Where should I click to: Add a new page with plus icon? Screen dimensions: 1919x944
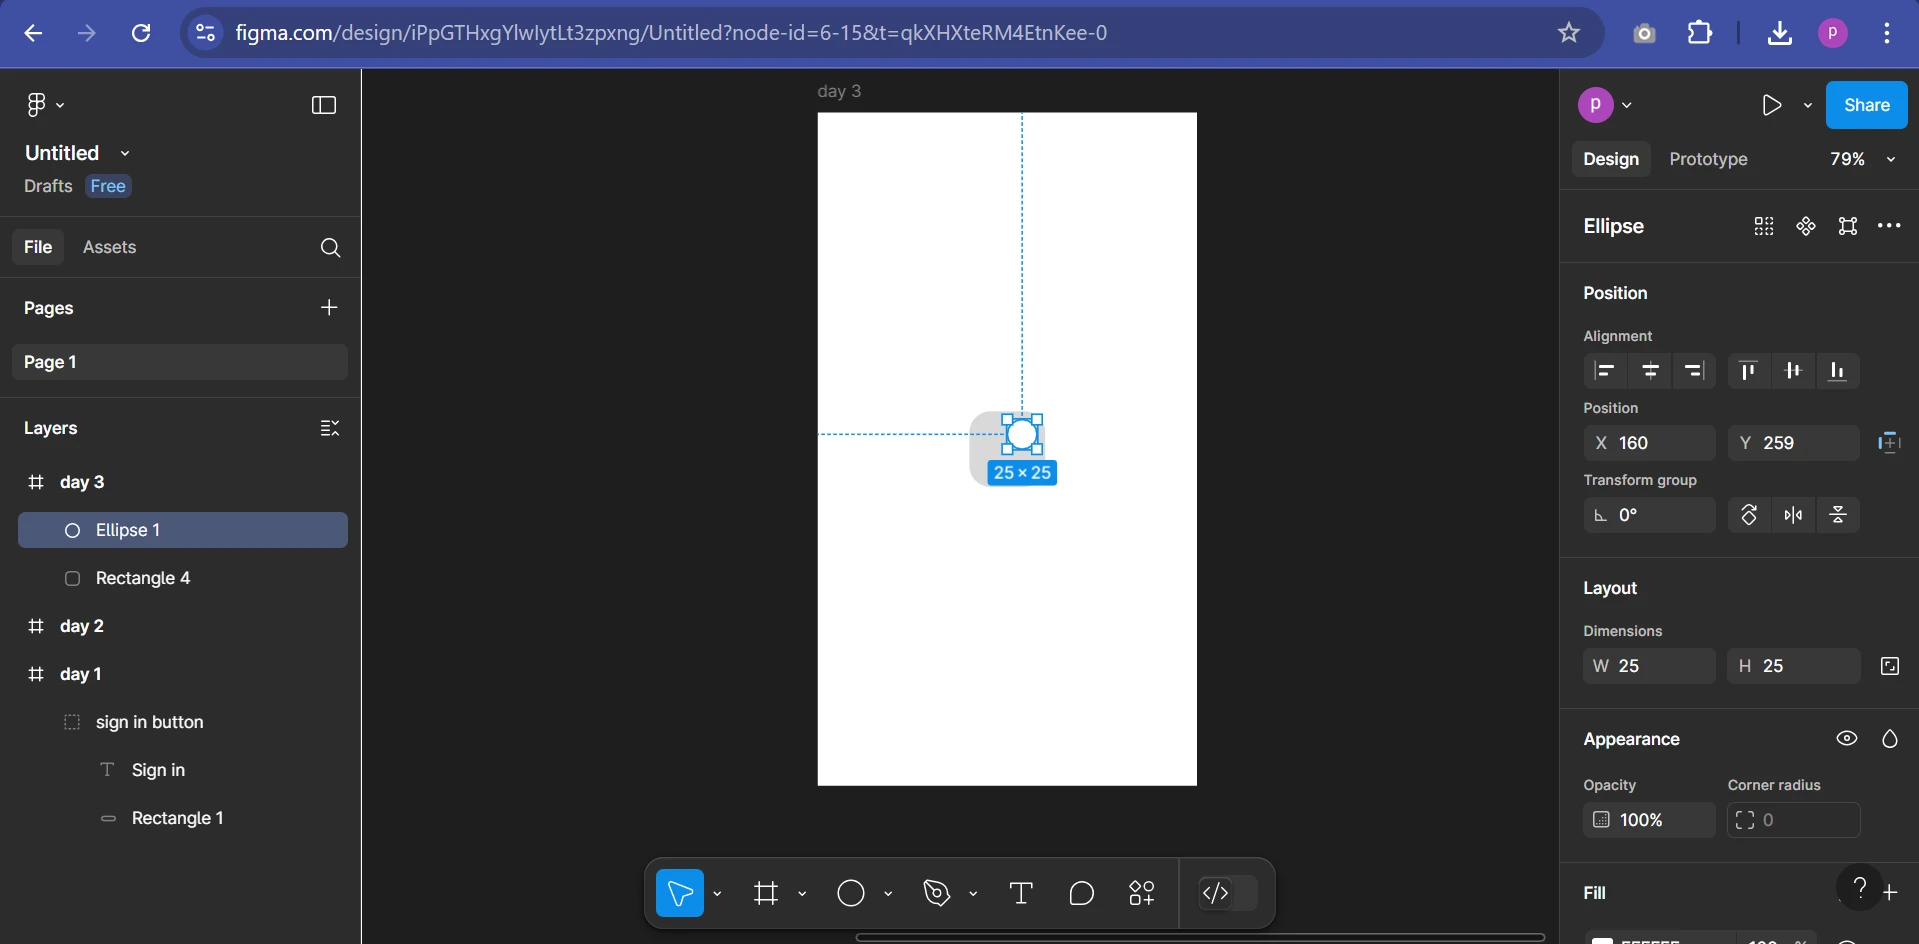click(329, 307)
